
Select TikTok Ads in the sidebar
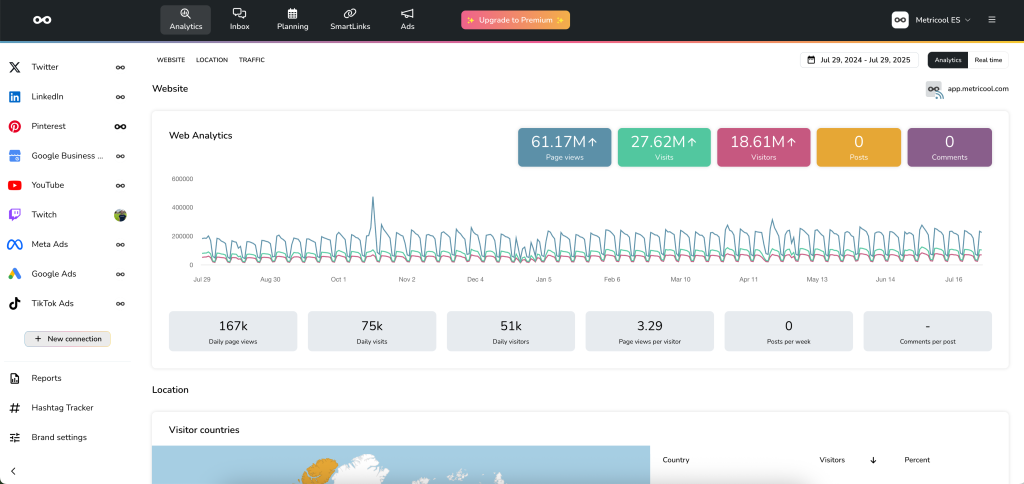coord(52,303)
